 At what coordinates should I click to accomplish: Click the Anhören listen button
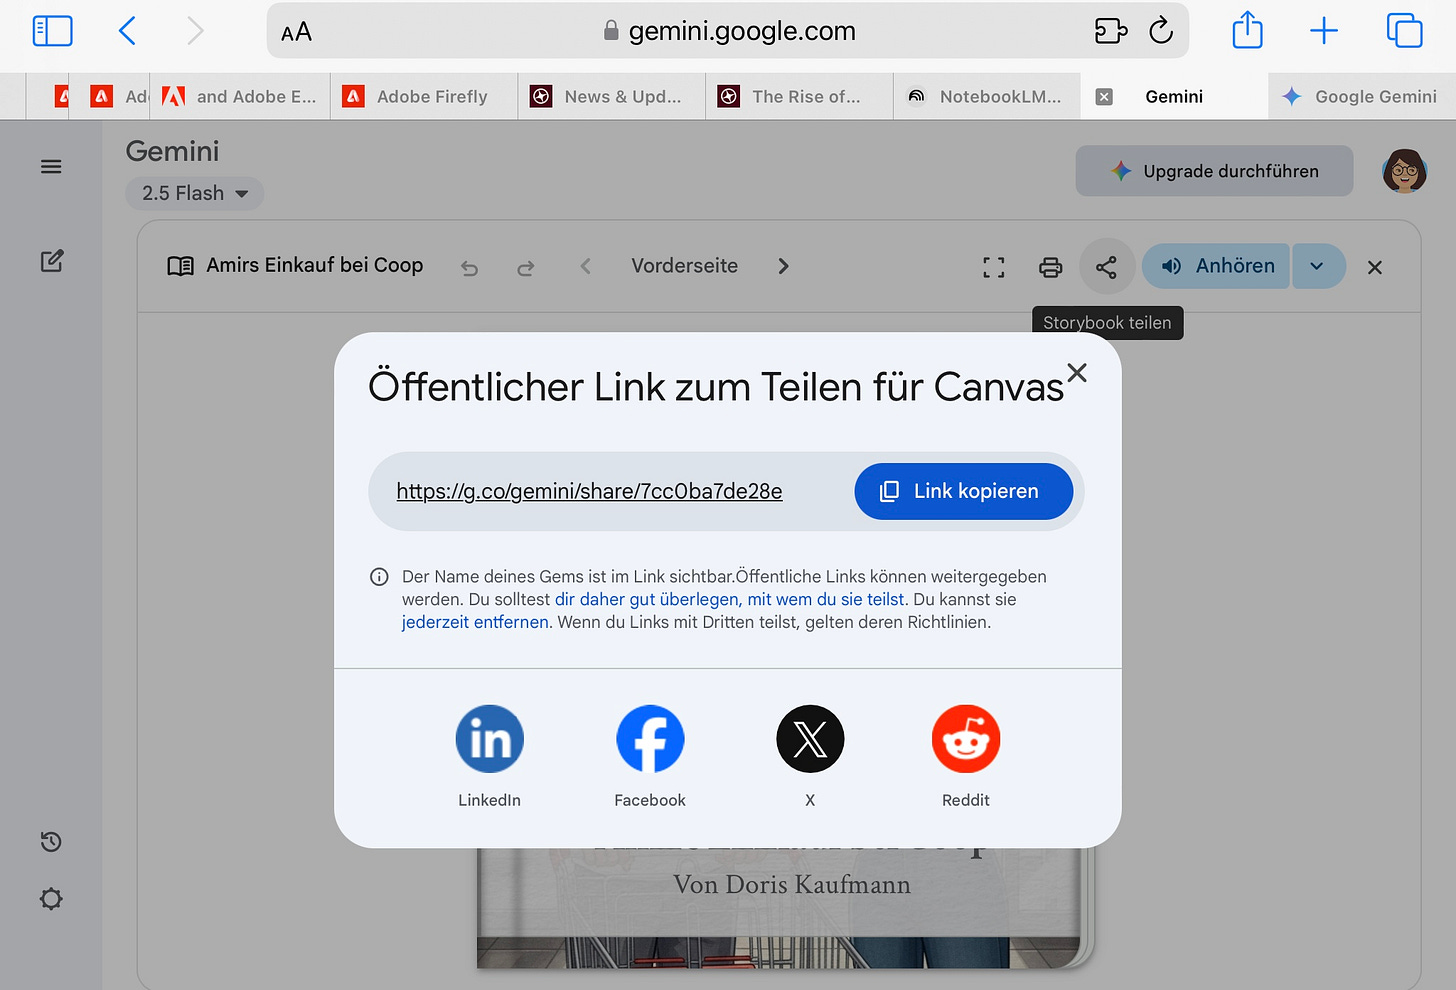(1216, 266)
